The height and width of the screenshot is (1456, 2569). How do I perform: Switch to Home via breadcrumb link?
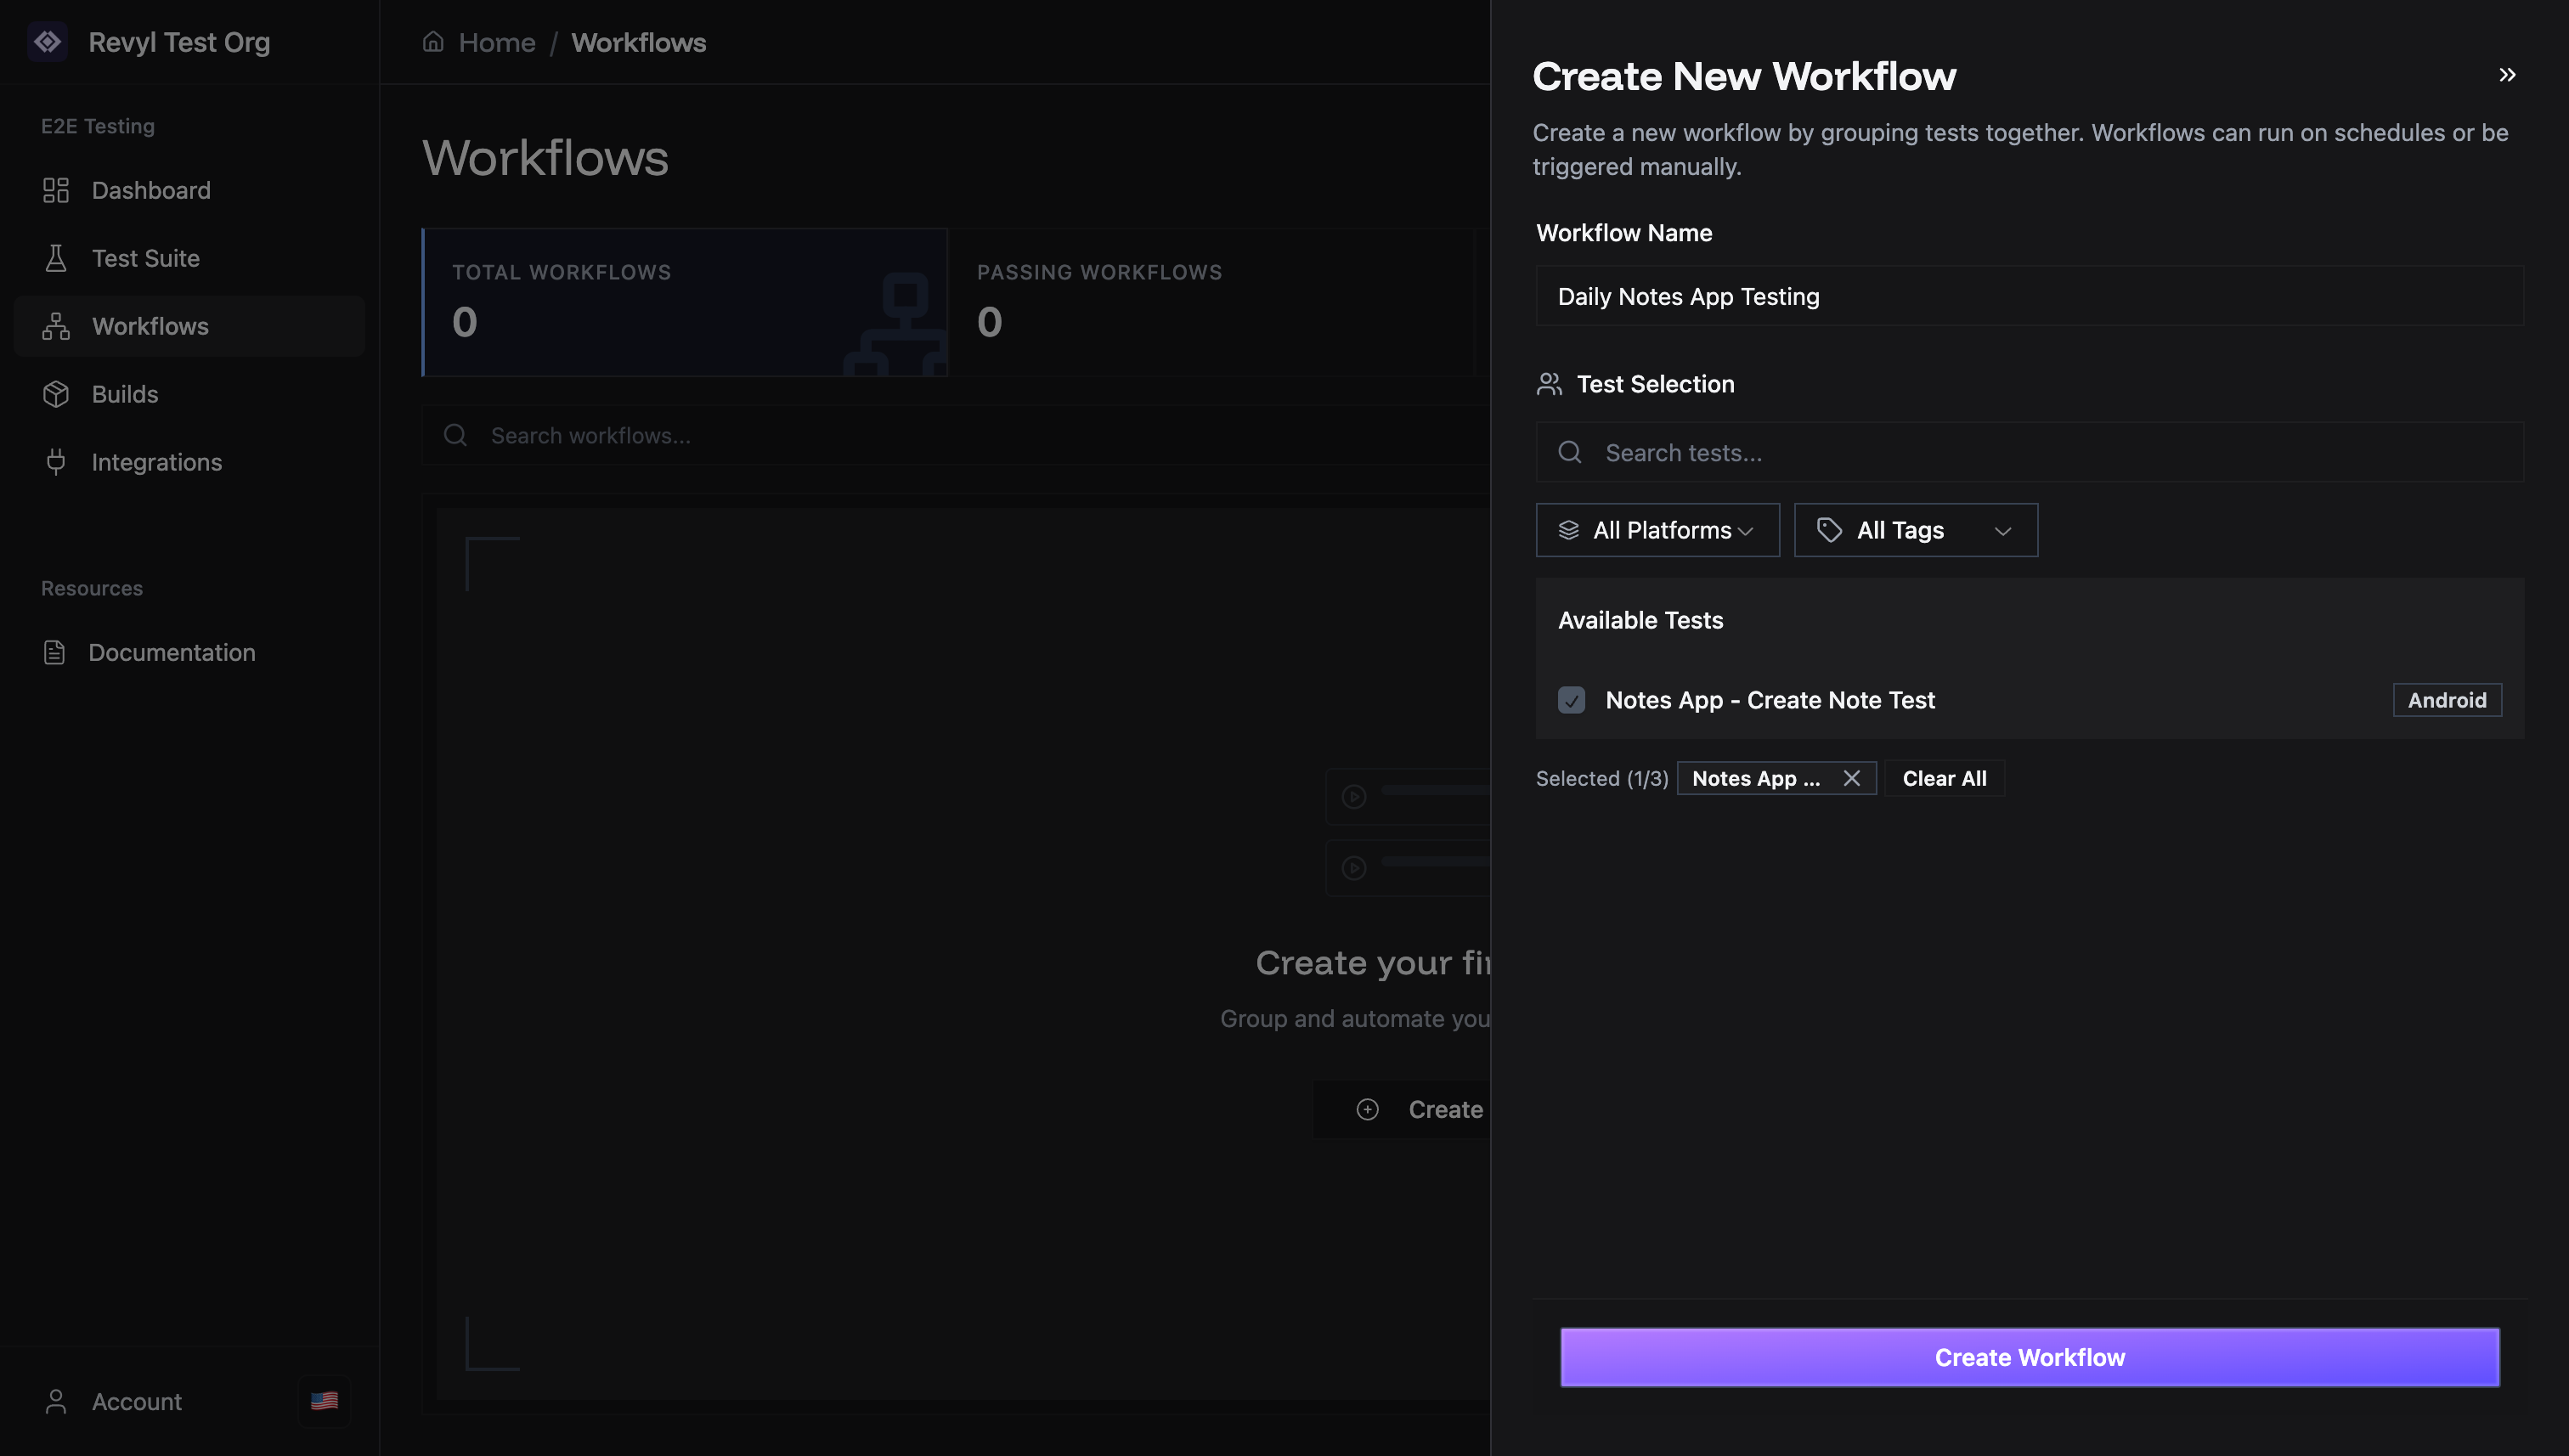[x=497, y=42]
